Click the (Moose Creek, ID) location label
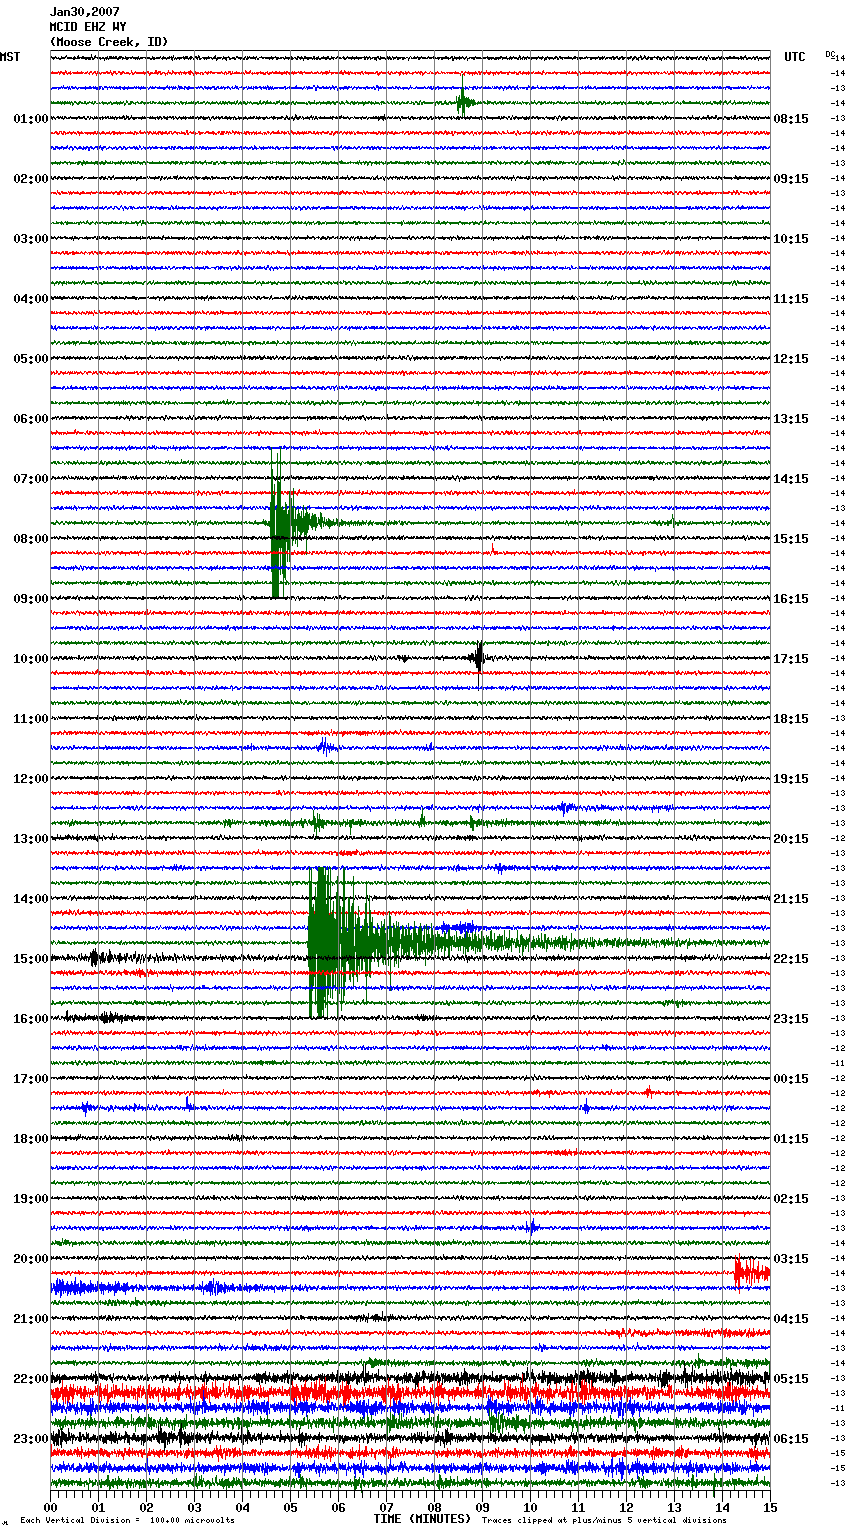 [109, 42]
